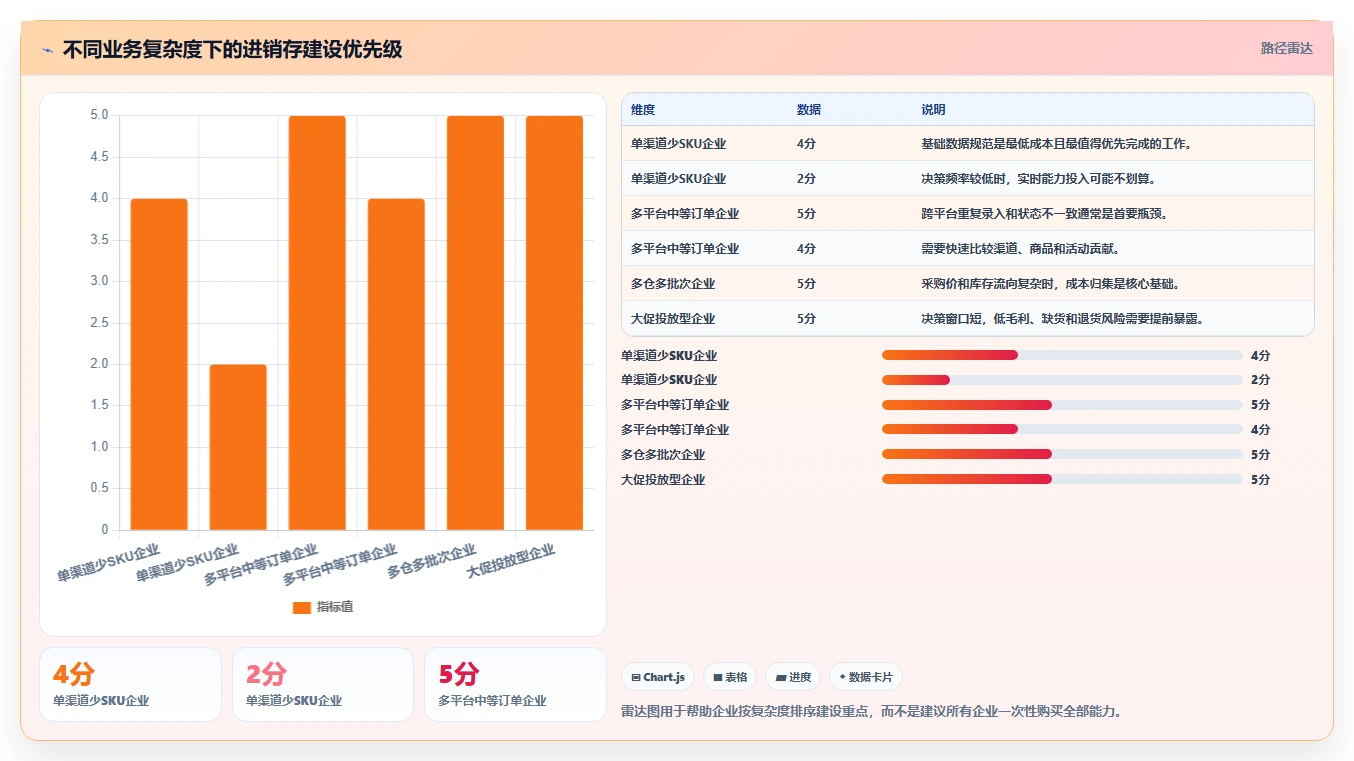
Task: Click the 单渠道少SKU企业 progress bar showing 4分
Action: [1062, 355]
